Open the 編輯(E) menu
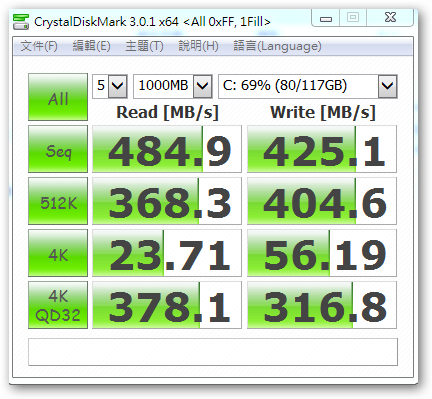 pyautogui.click(x=92, y=46)
